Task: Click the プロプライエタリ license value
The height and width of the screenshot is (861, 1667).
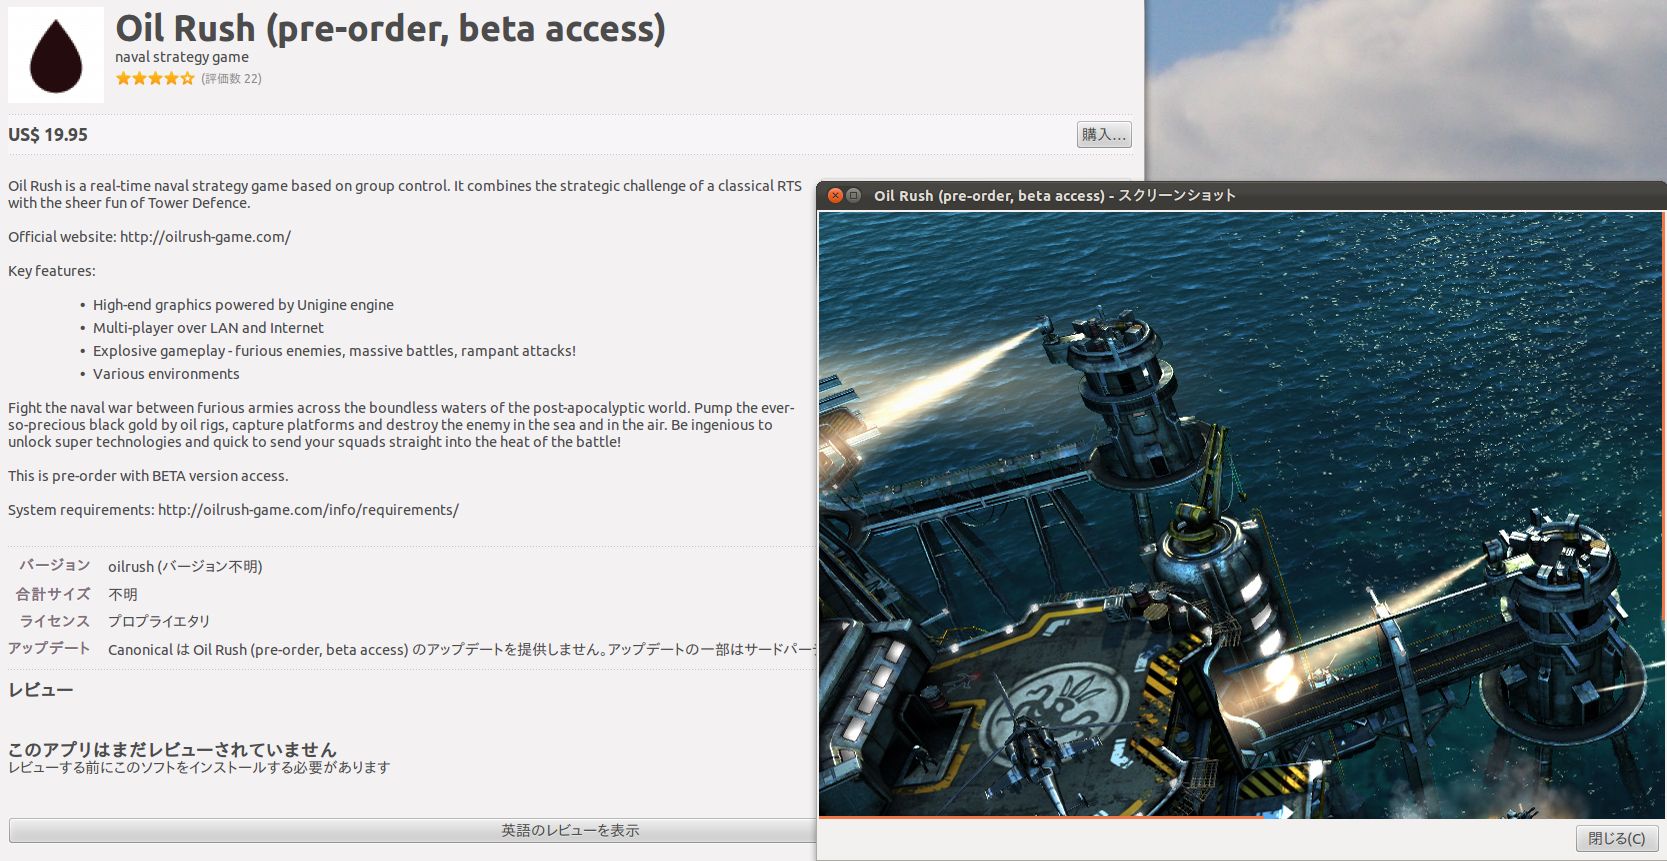Action: coord(159,621)
